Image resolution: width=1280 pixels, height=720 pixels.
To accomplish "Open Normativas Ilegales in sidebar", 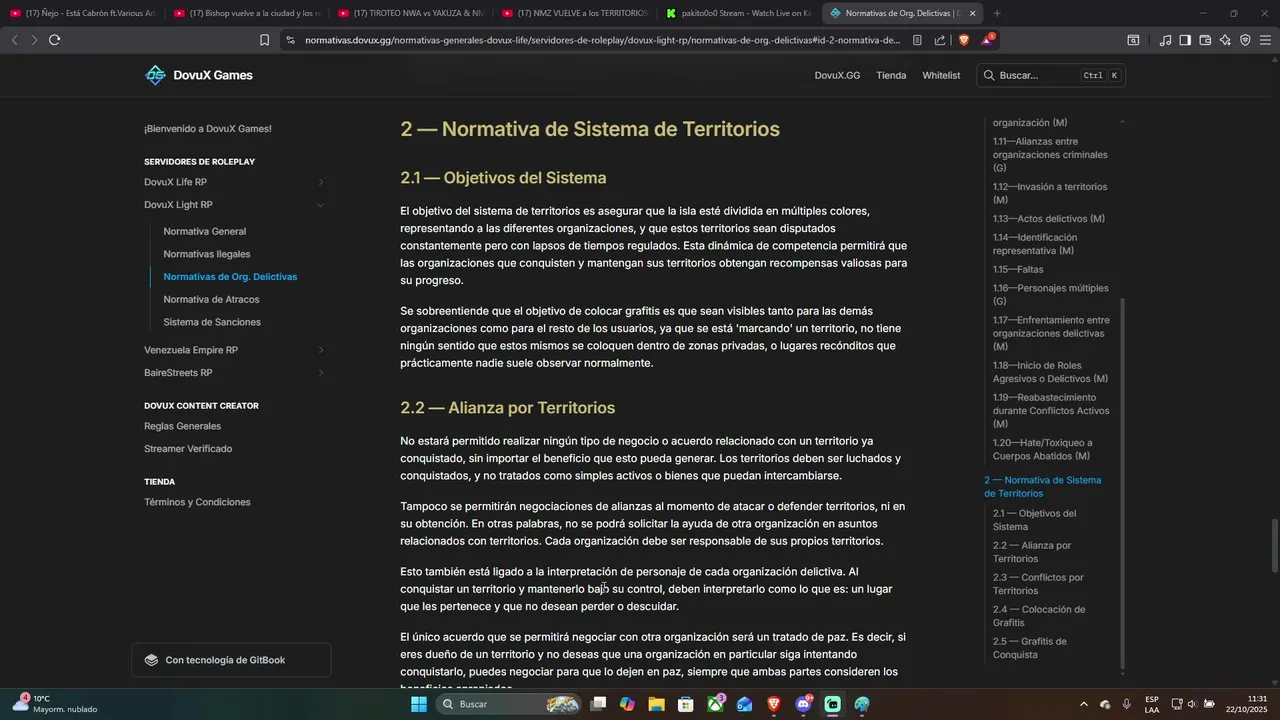I will point(207,254).
